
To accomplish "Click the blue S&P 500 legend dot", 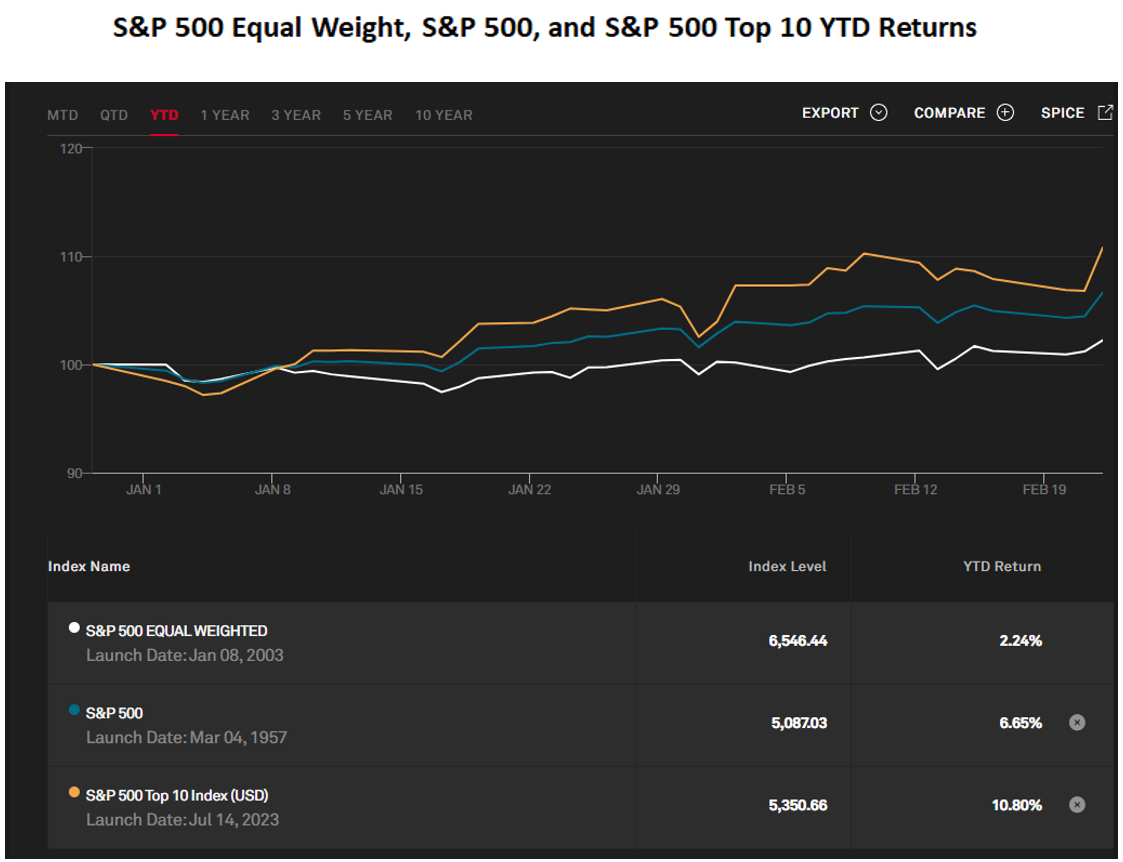I will (x=74, y=711).
